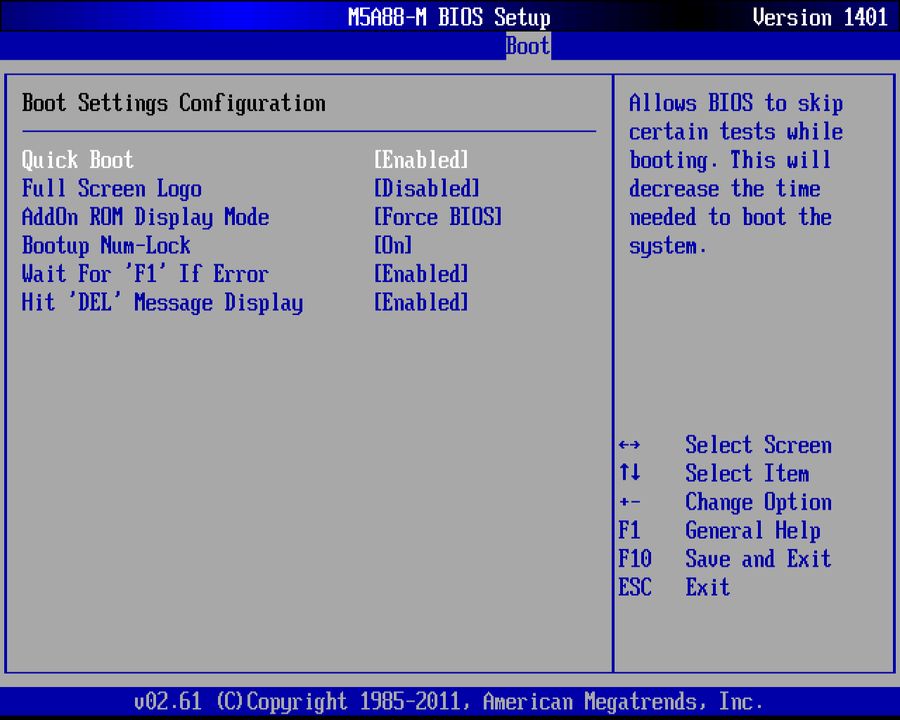Change Full Screen Logo [Disabled] value
The image size is (900, 720).
[x=426, y=188]
